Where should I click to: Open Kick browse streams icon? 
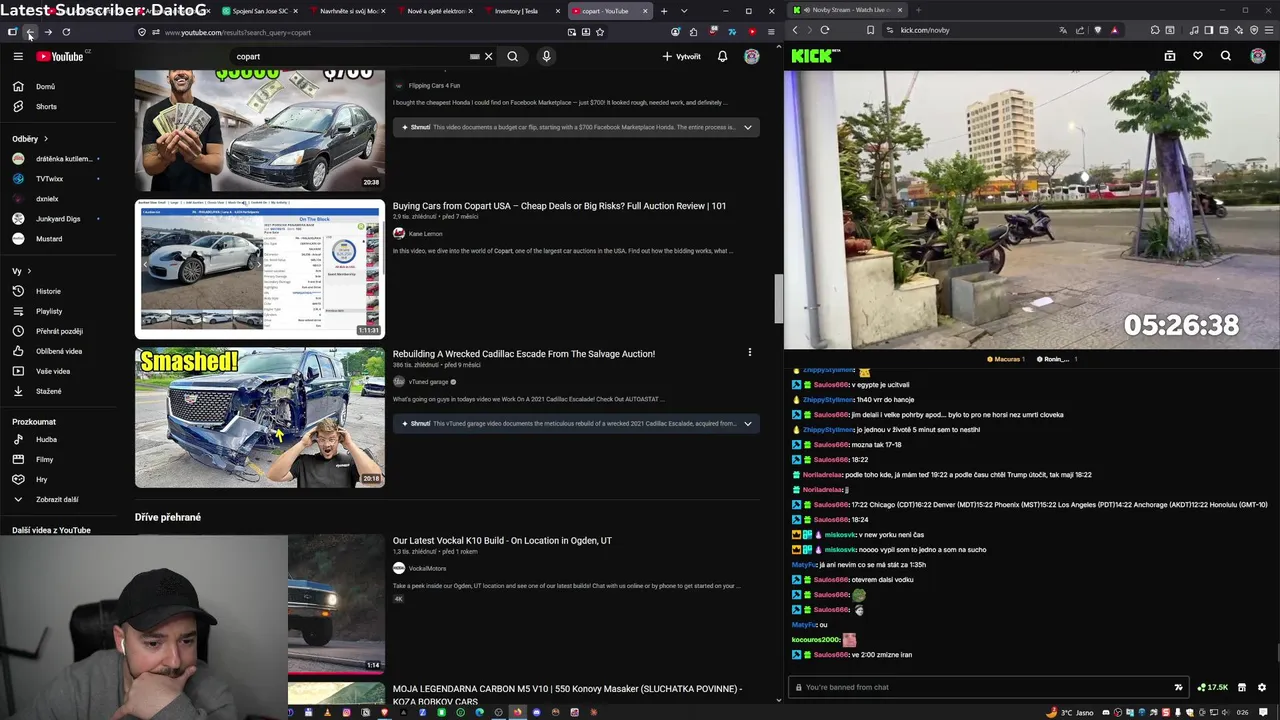(x=1170, y=56)
